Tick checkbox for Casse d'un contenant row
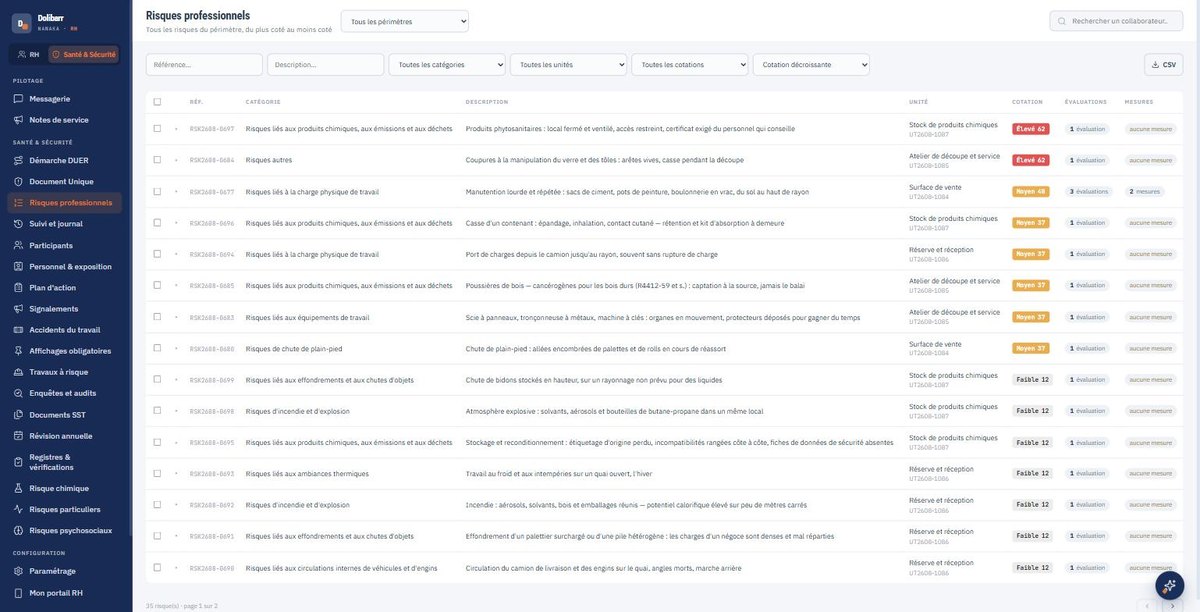This screenshot has height=612, width=1200. tap(157, 223)
